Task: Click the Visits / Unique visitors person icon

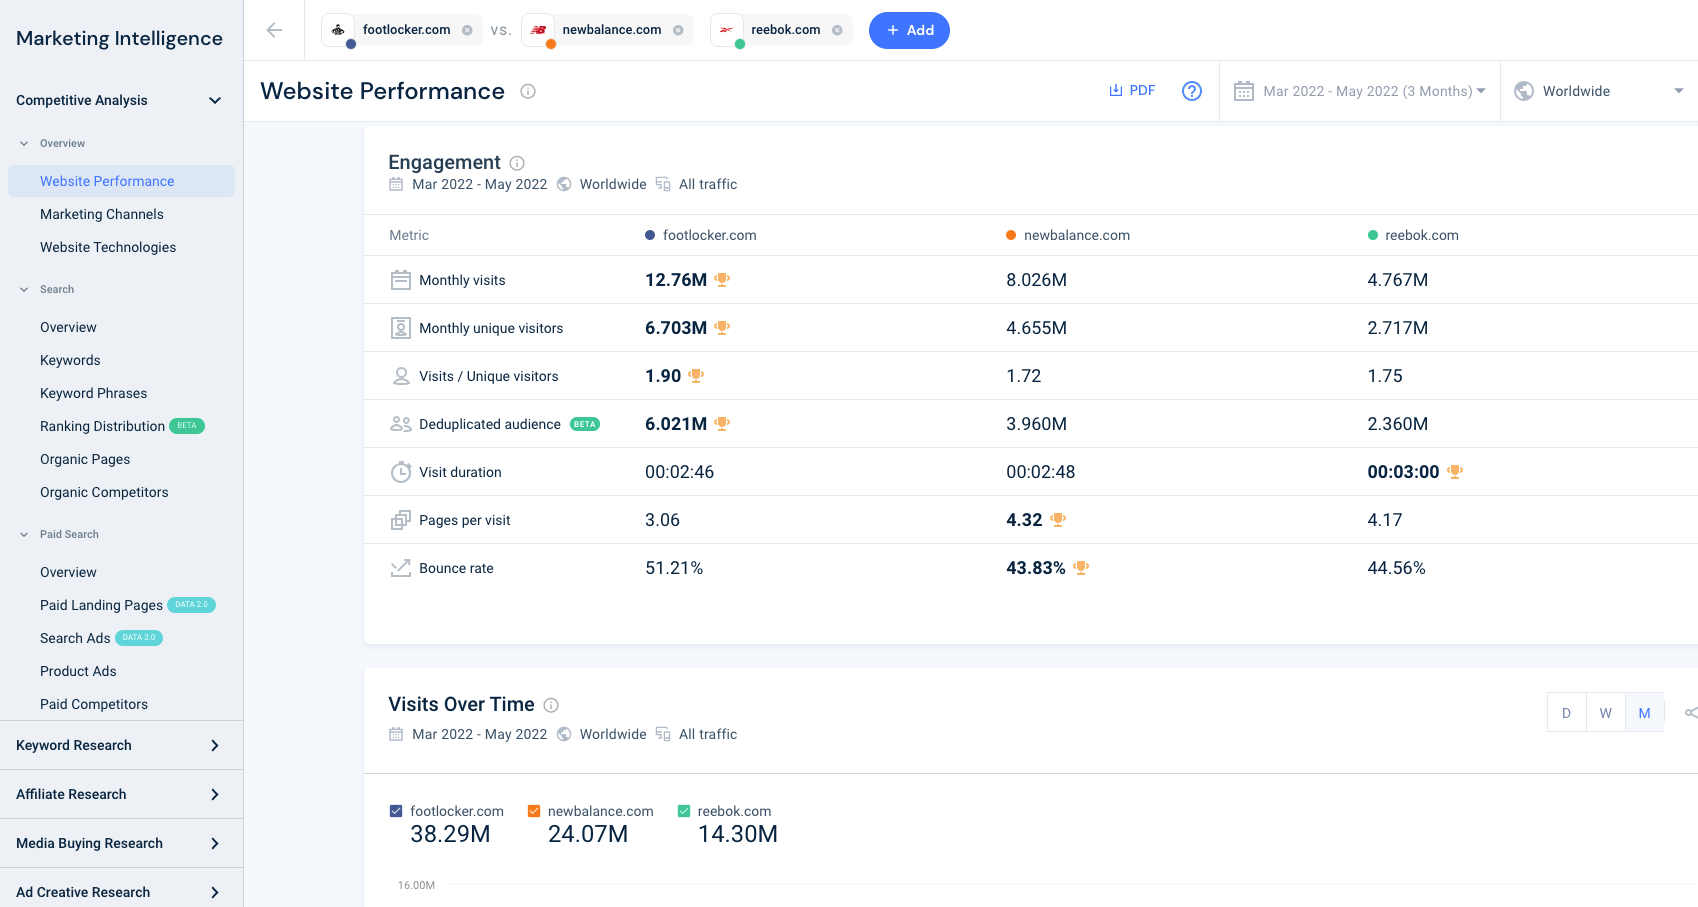Action: pos(401,376)
